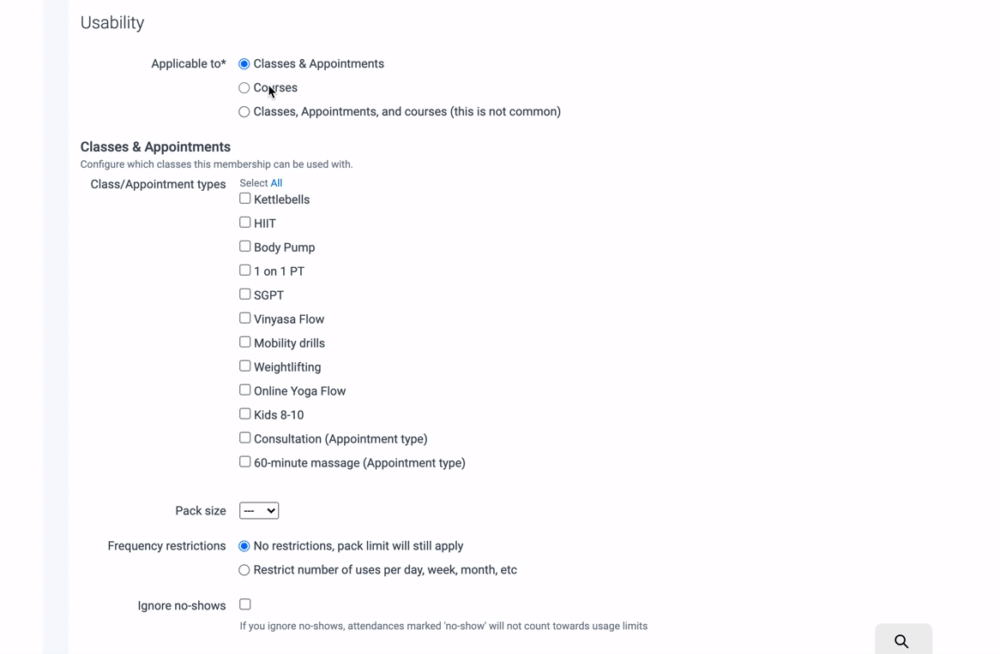Check the 60-minute massage checkbox
This screenshot has height=654, width=1000.
245,462
